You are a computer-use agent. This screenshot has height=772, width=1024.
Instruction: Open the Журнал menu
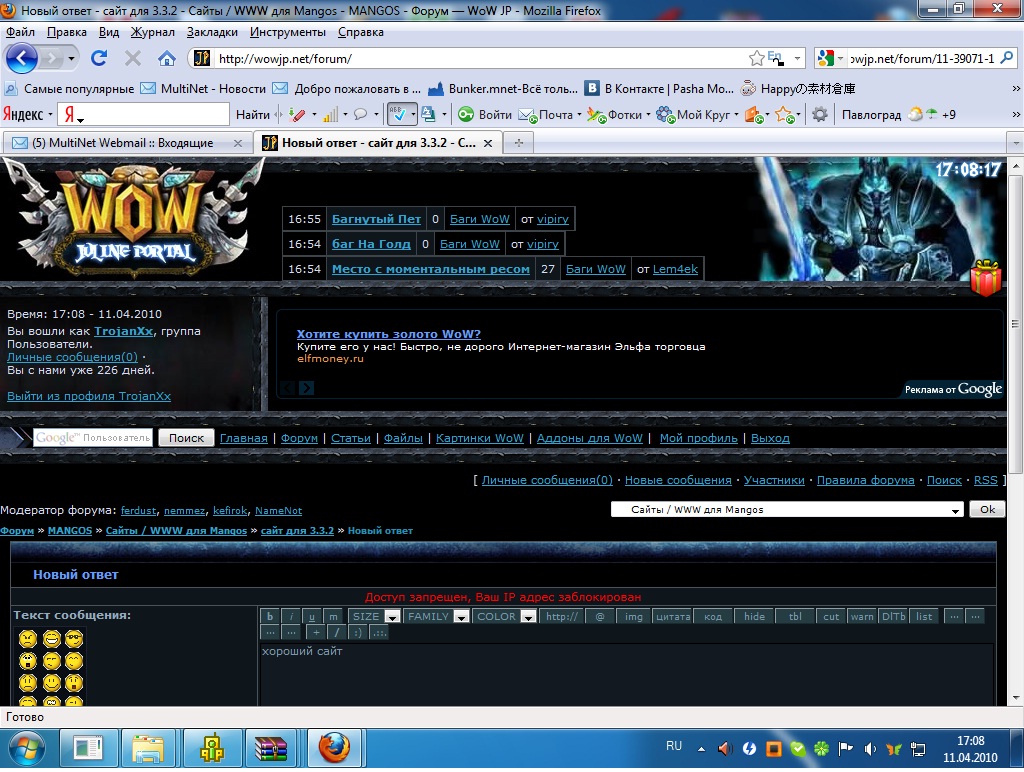tap(153, 32)
